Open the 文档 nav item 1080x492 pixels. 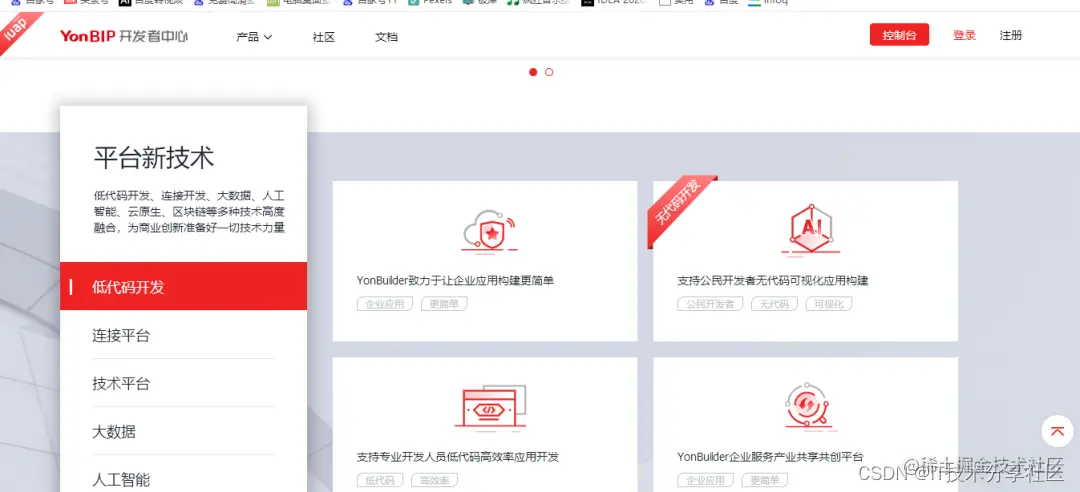coord(386,37)
